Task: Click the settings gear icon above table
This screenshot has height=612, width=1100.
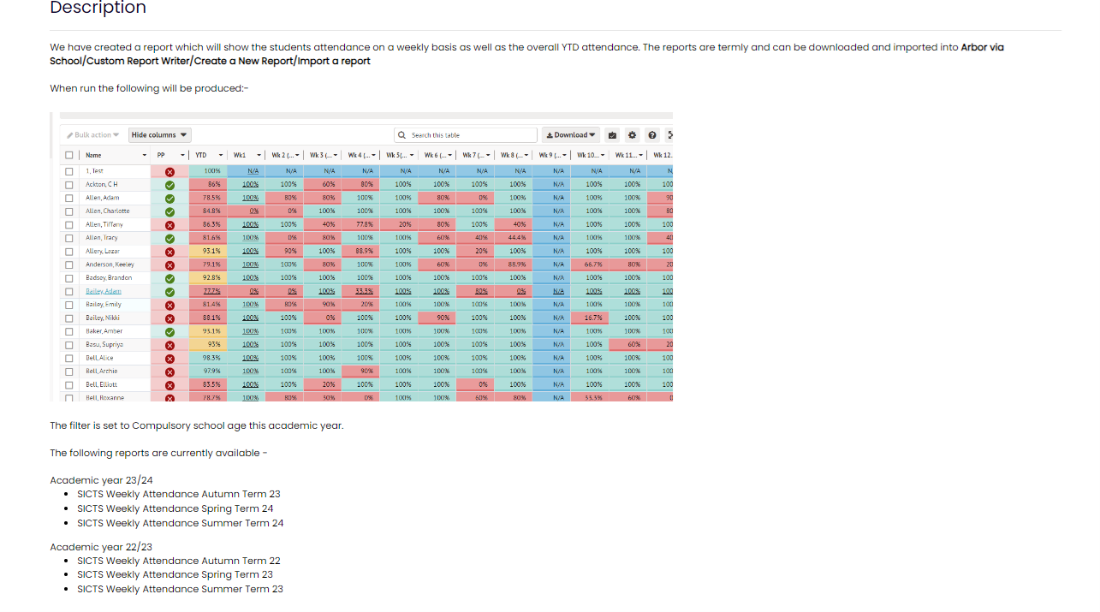Action: point(632,135)
